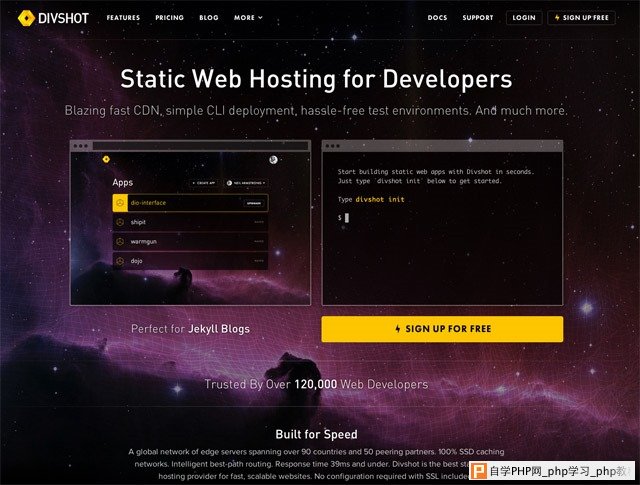Click the yellow Sign Up For Free button
Viewport: 640px width, 485px height.
[x=442, y=329]
